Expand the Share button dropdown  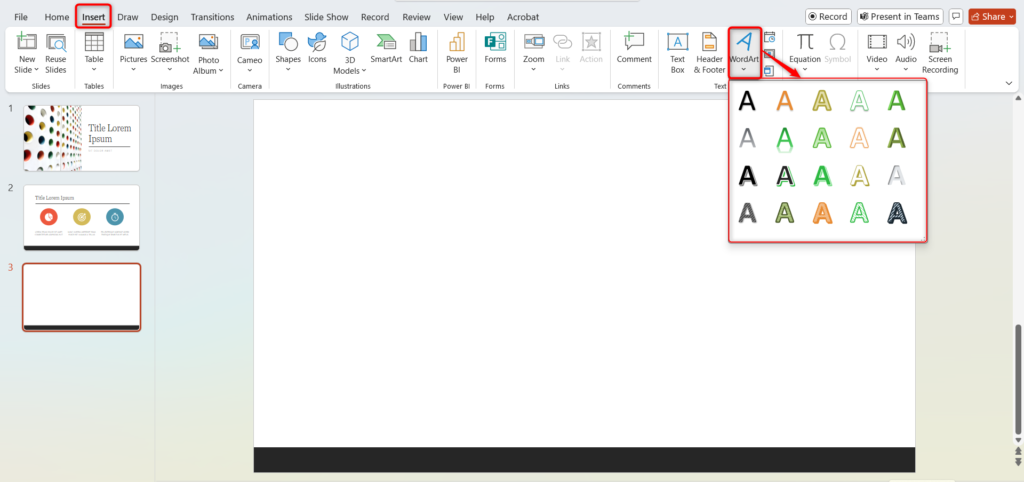click(x=1009, y=17)
